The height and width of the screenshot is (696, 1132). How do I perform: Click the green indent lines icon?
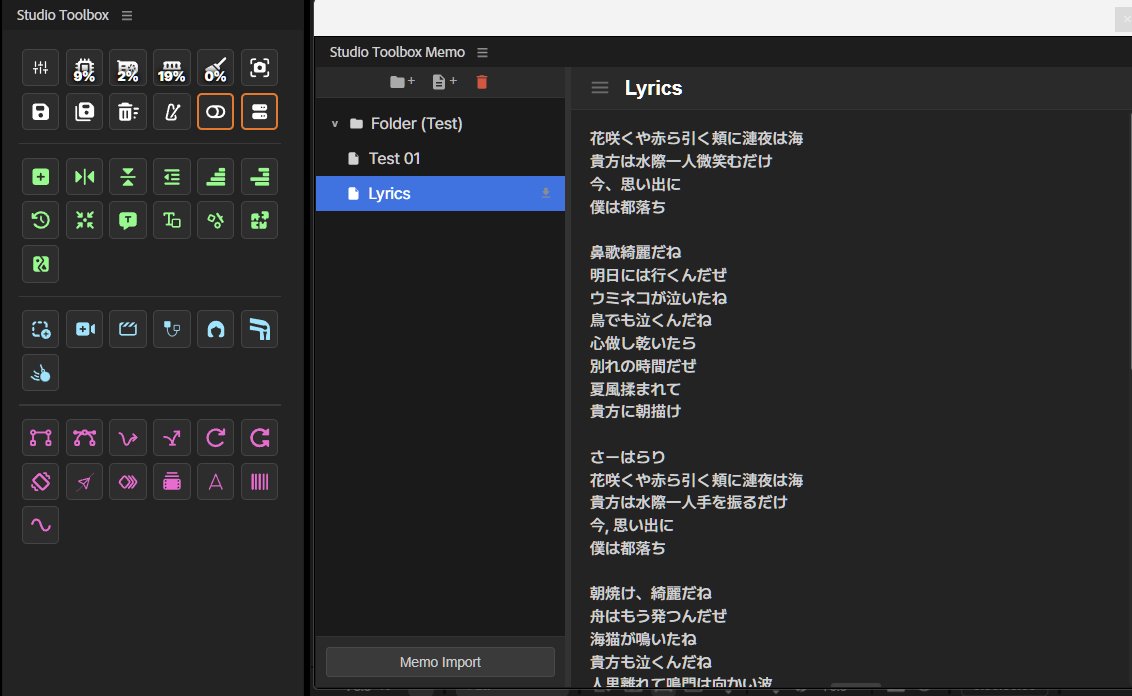172,177
